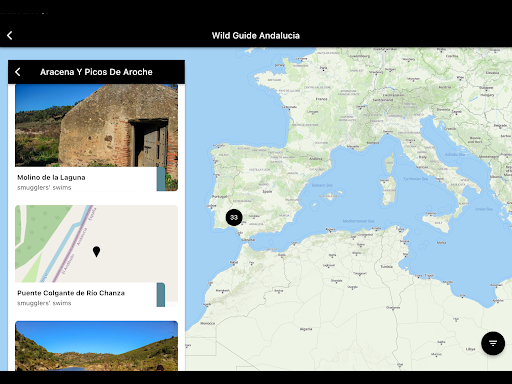Click the 33 cluster marker on map
512x384 pixels.
click(234, 218)
